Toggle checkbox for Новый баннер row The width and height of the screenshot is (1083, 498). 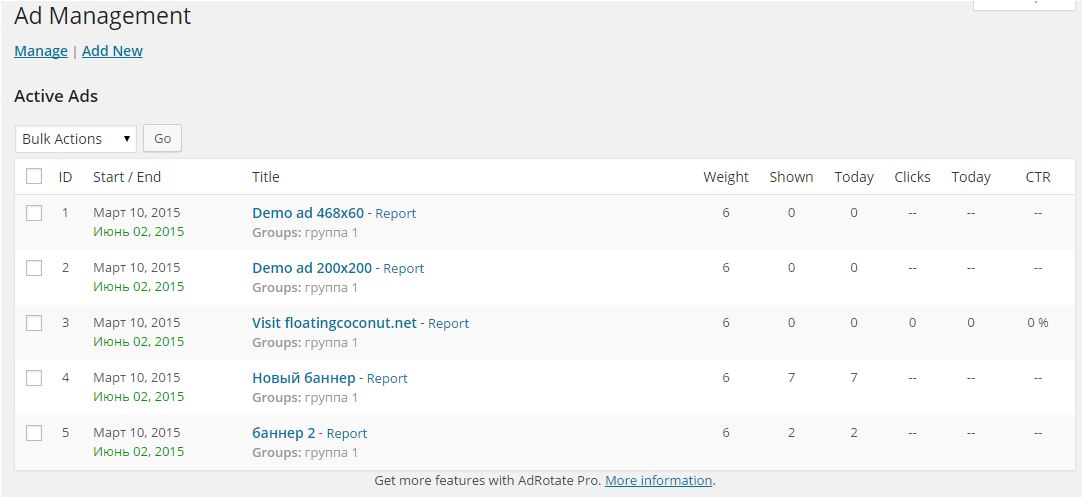pos(34,378)
